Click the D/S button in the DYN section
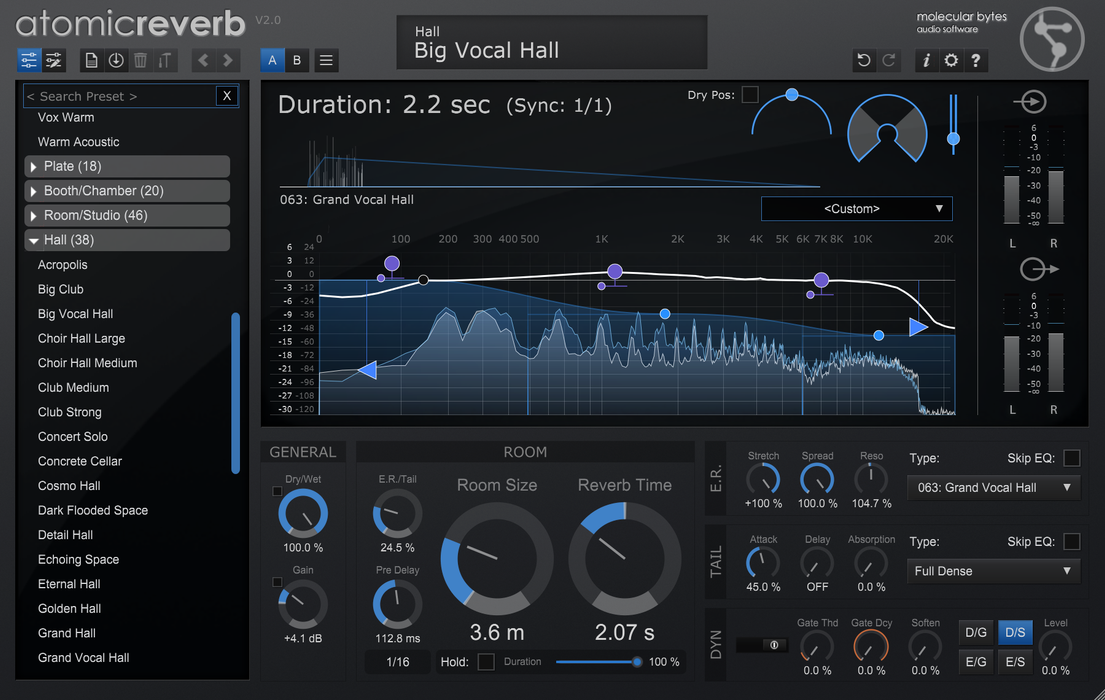 (1014, 632)
